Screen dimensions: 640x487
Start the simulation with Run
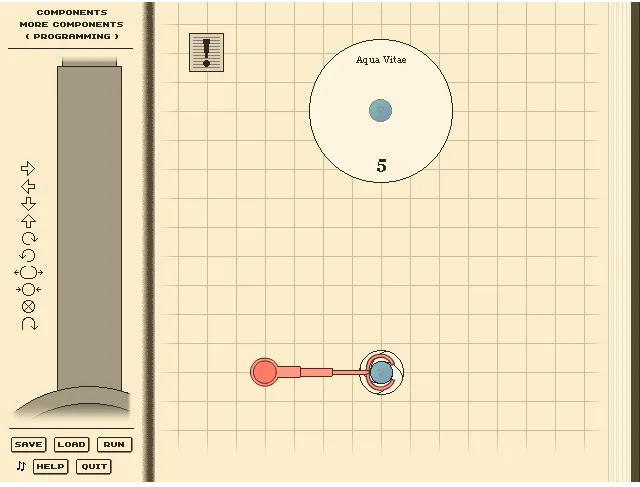click(114, 444)
